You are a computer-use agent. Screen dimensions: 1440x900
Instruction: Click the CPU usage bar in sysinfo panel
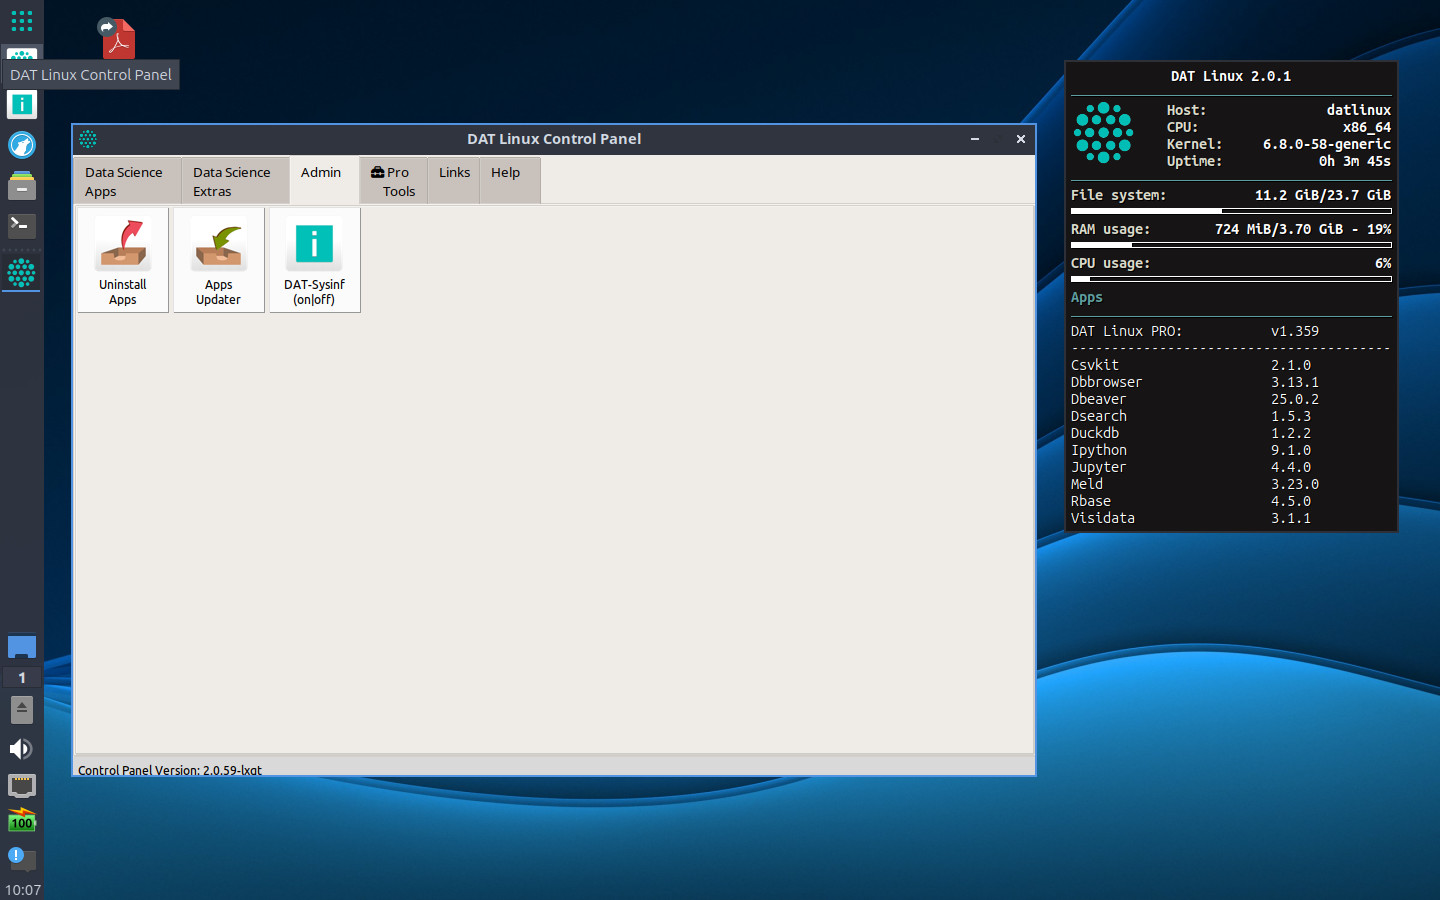point(1230,278)
